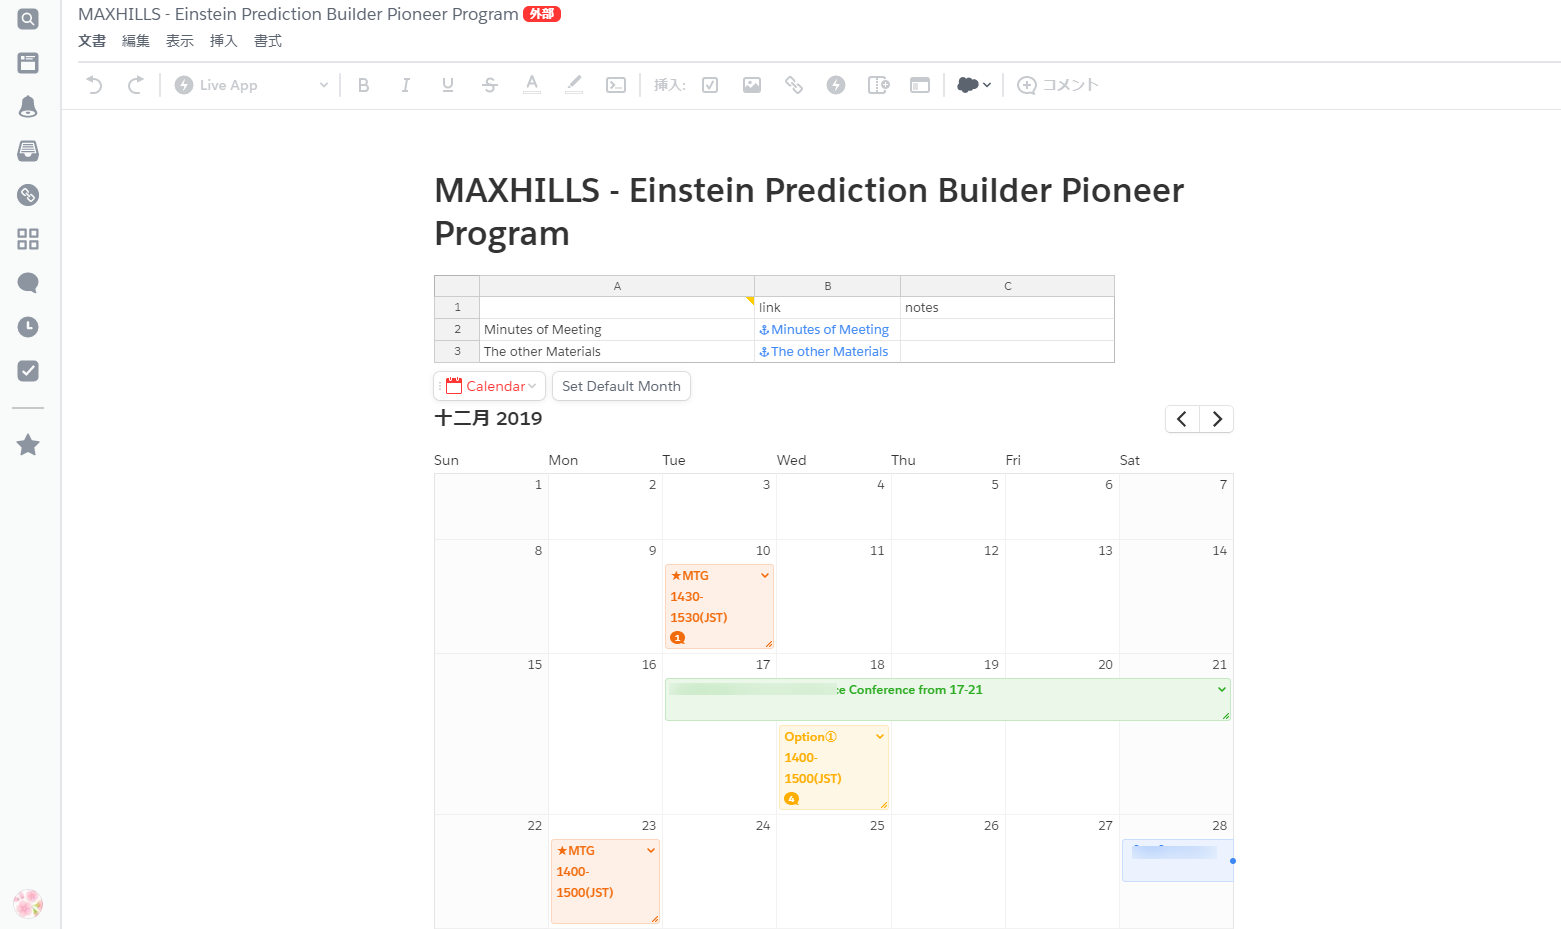Open the Calendar dropdown menu
1561x929 pixels.
(490, 386)
